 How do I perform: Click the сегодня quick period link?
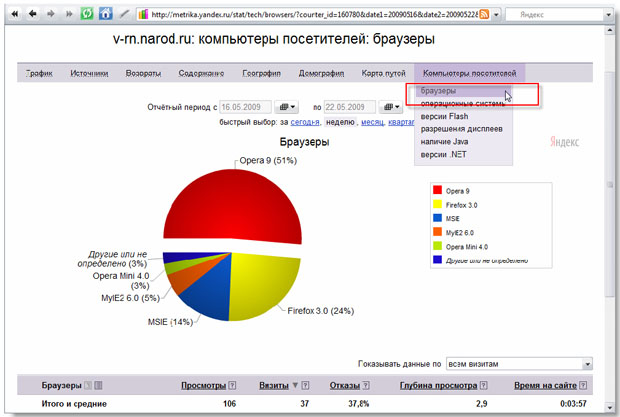pos(305,123)
